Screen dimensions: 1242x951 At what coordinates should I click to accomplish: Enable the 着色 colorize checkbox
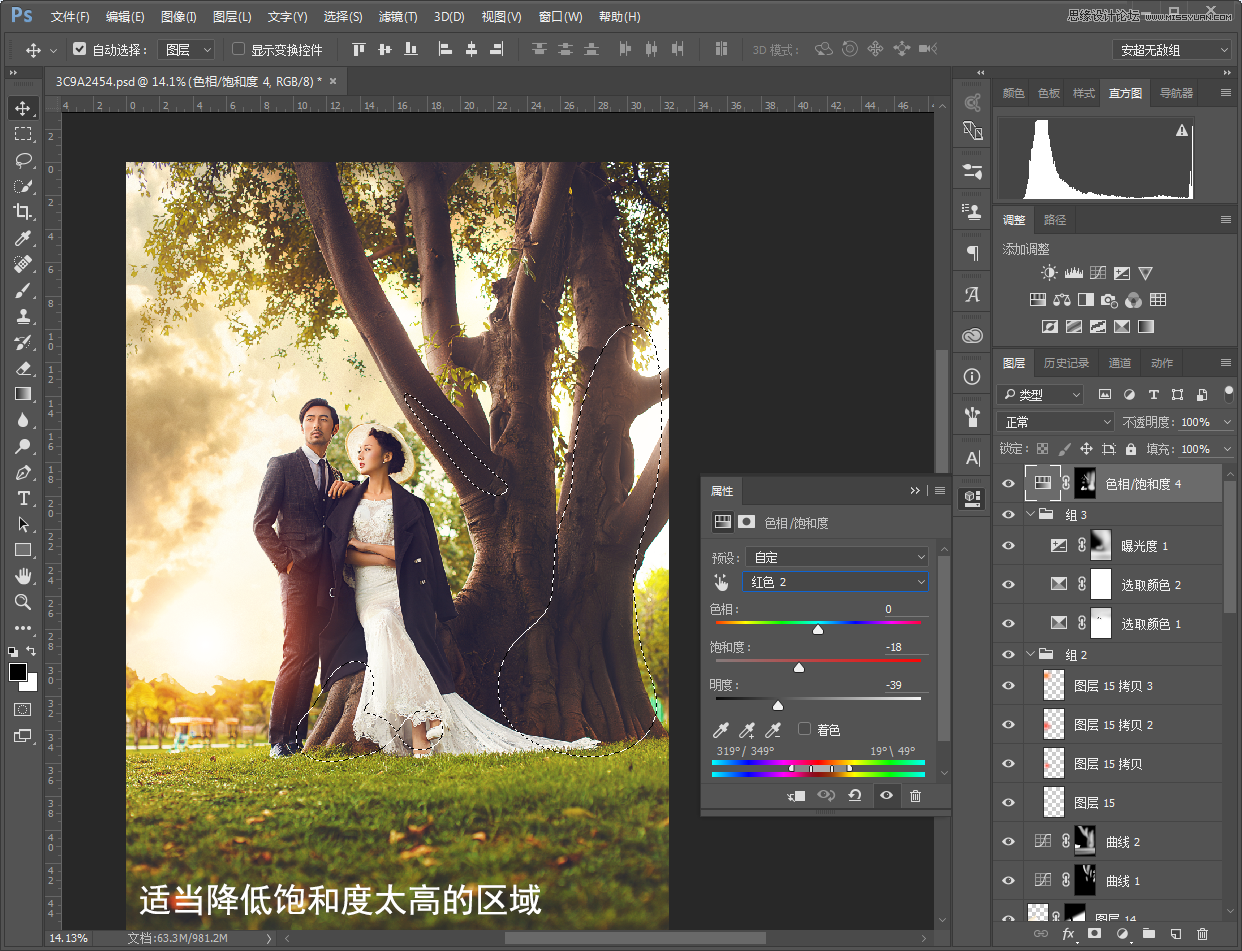(805, 730)
